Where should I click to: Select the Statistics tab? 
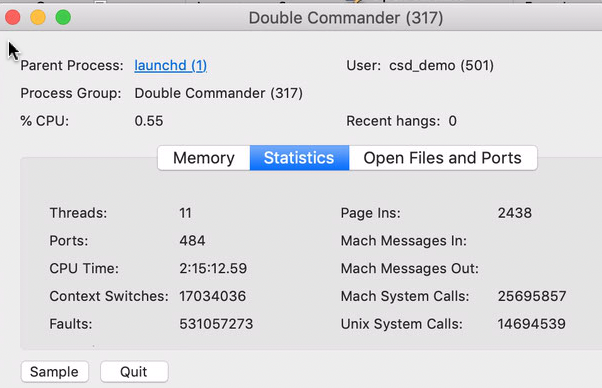click(299, 158)
